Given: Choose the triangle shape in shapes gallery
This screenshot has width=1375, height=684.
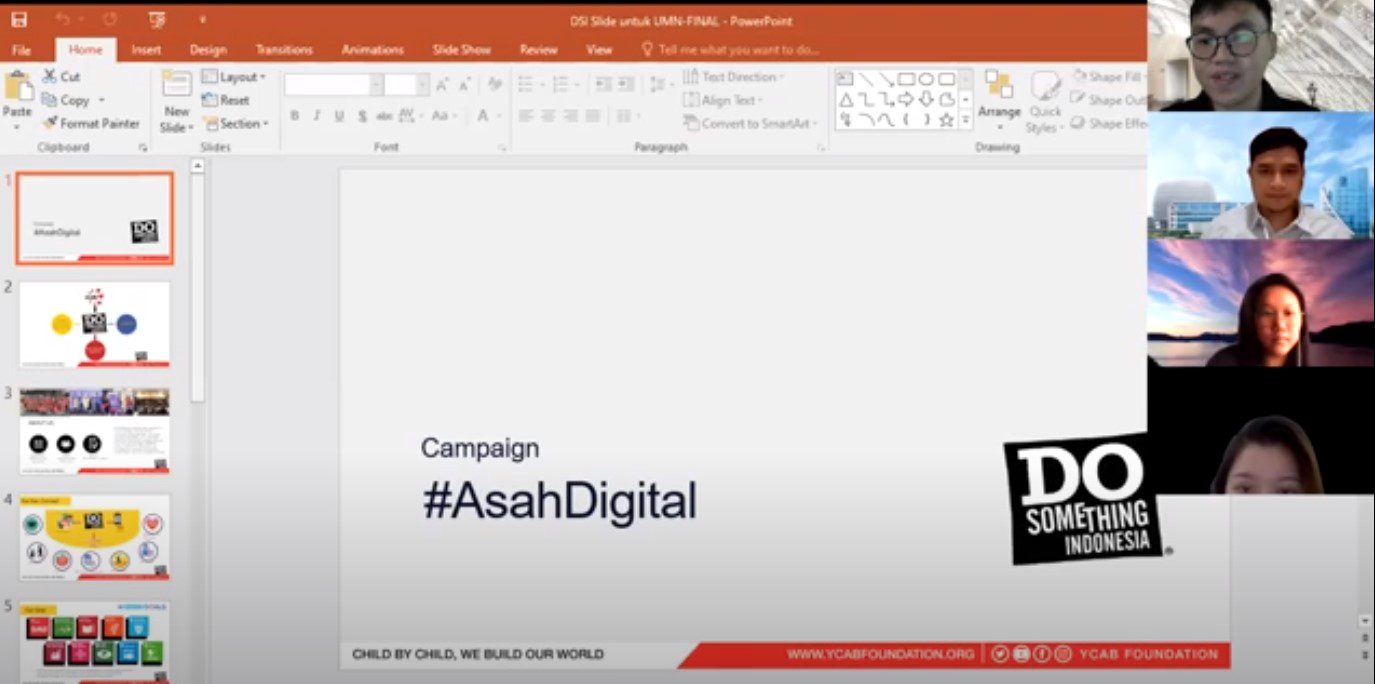Looking at the screenshot, I should (846, 99).
